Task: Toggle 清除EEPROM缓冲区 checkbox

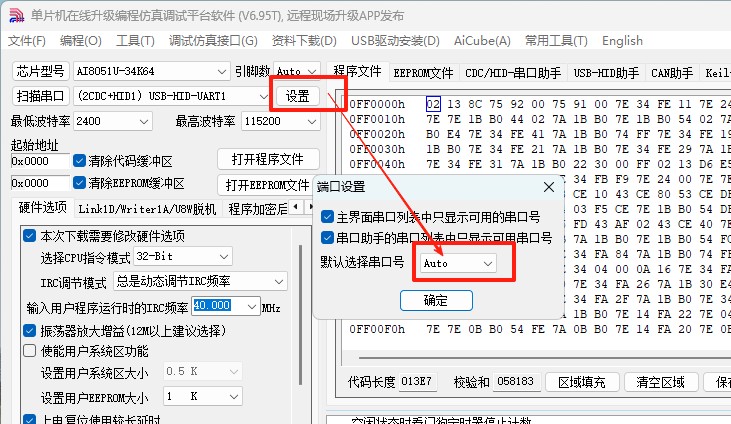Action: [80, 183]
